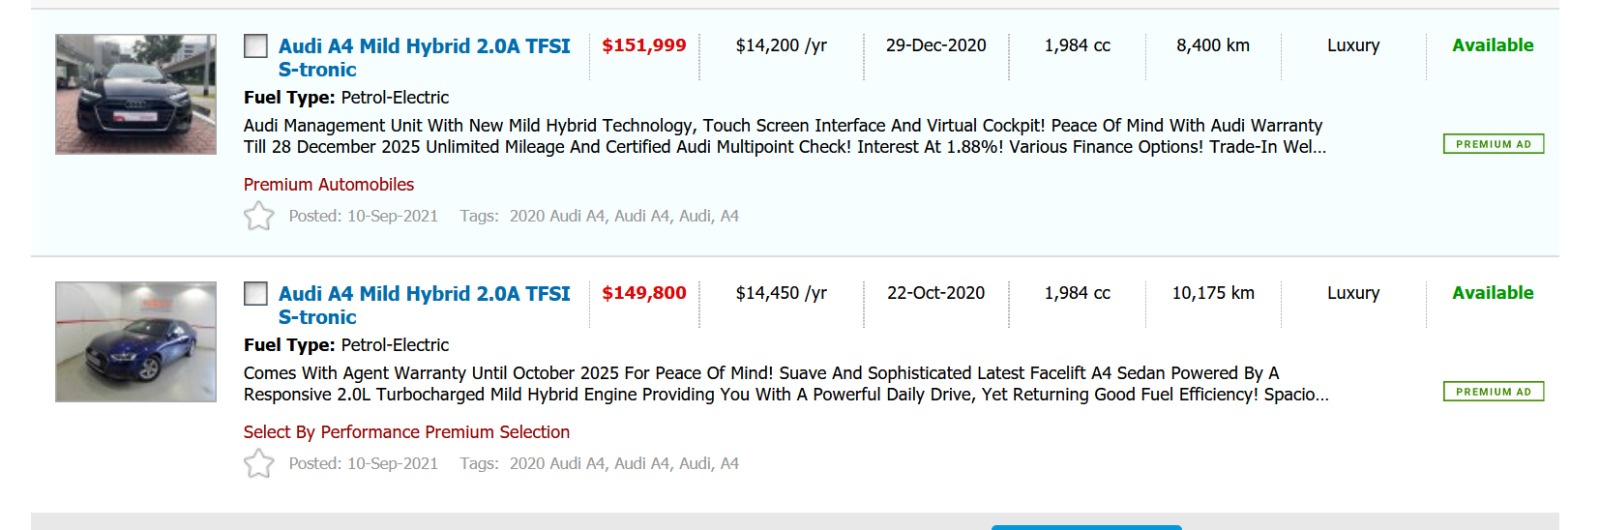Tick checkbox for the $149,800 Audi A4
The image size is (1600, 530).
point(256,293)
